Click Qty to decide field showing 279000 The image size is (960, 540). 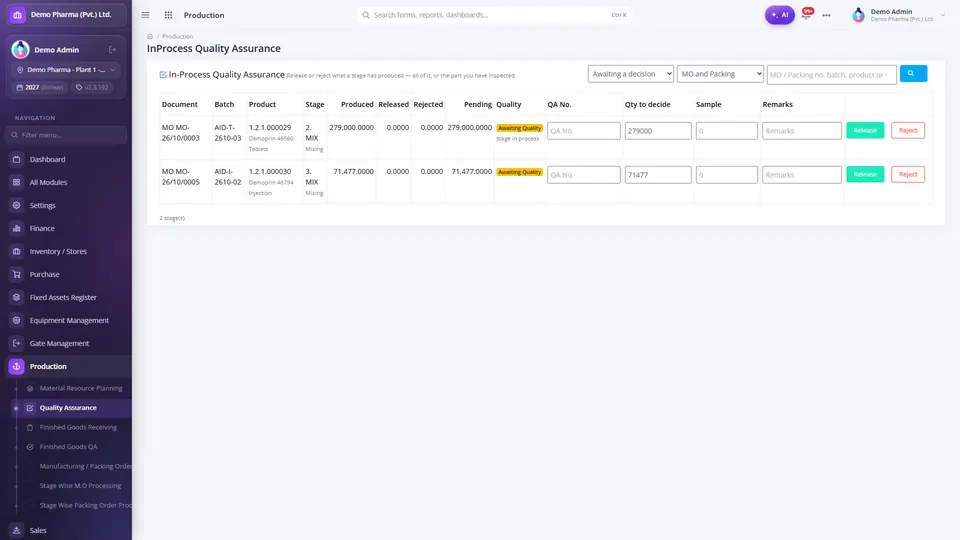tap(658, 131)
